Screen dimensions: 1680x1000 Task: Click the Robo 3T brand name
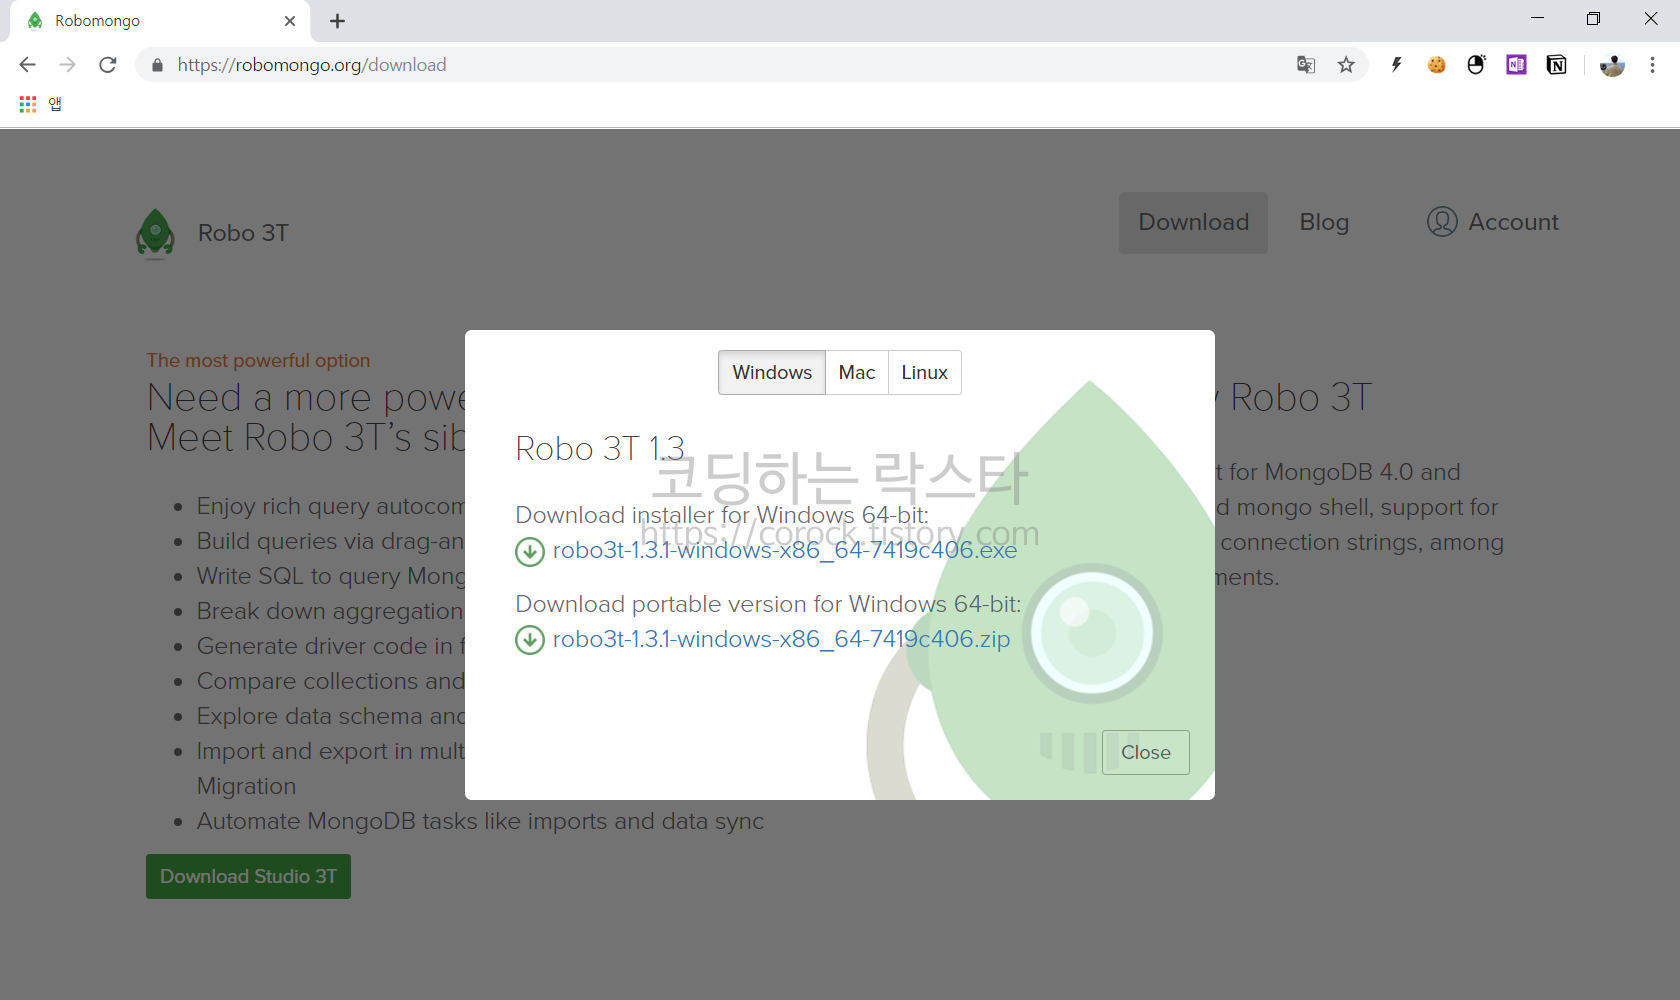click(x=244, y=233)
